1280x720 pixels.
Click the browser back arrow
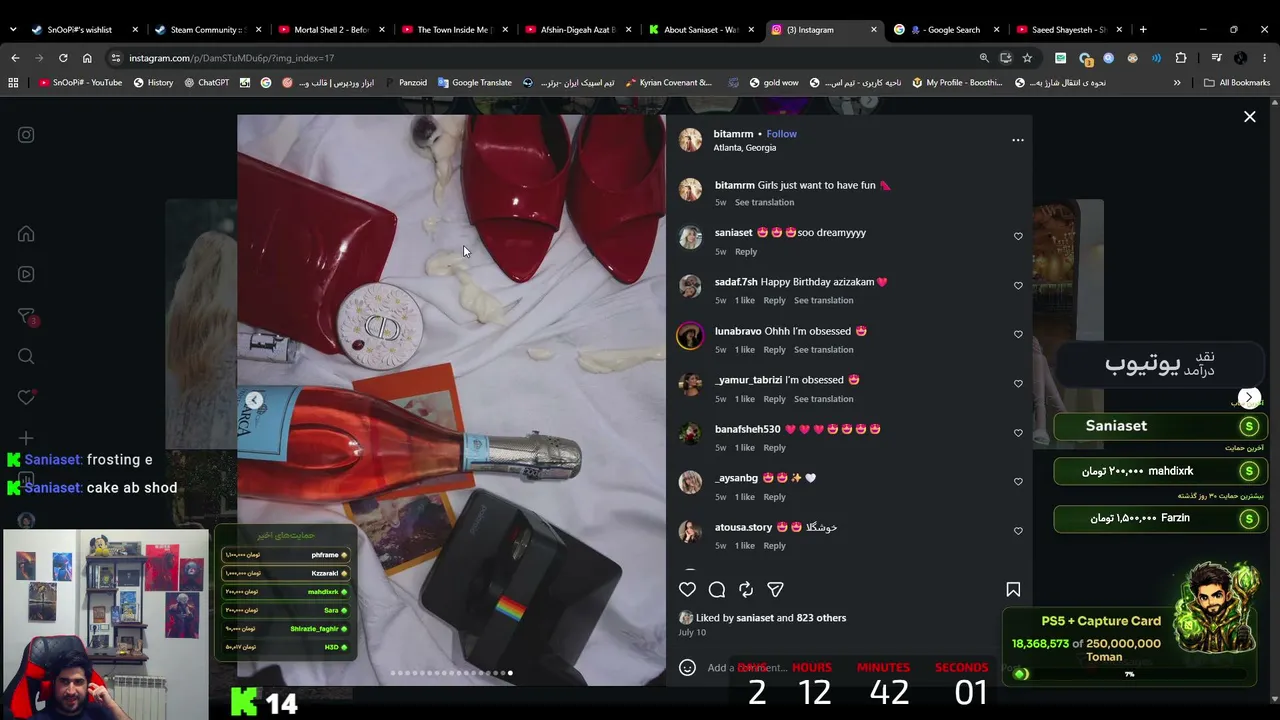pos(15,58)
